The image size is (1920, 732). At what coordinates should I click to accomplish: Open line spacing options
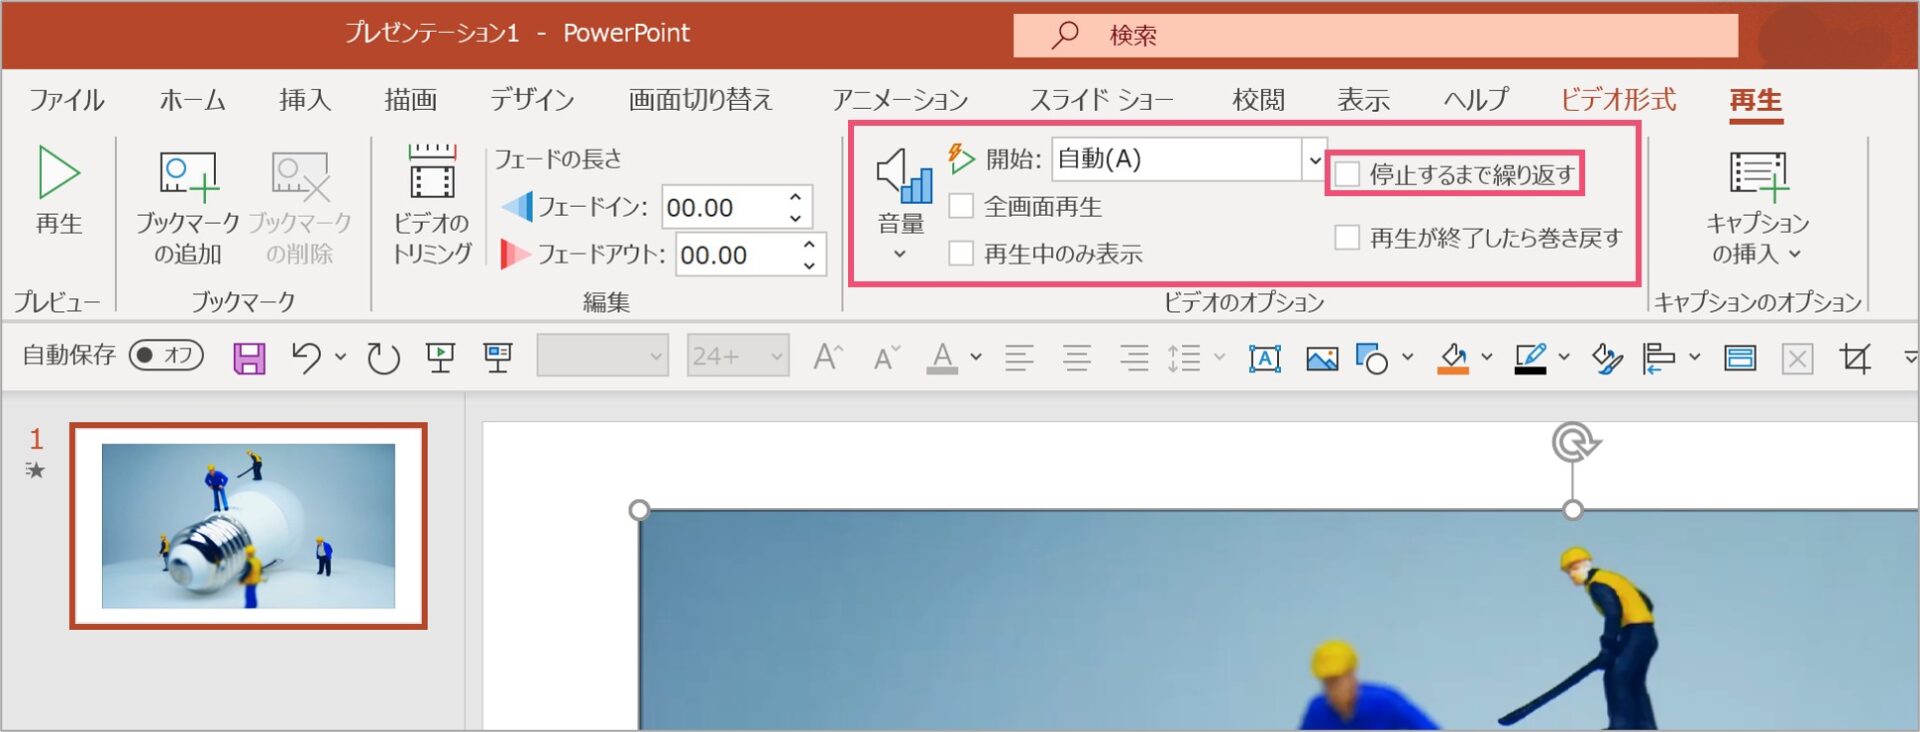(1185, 357)
